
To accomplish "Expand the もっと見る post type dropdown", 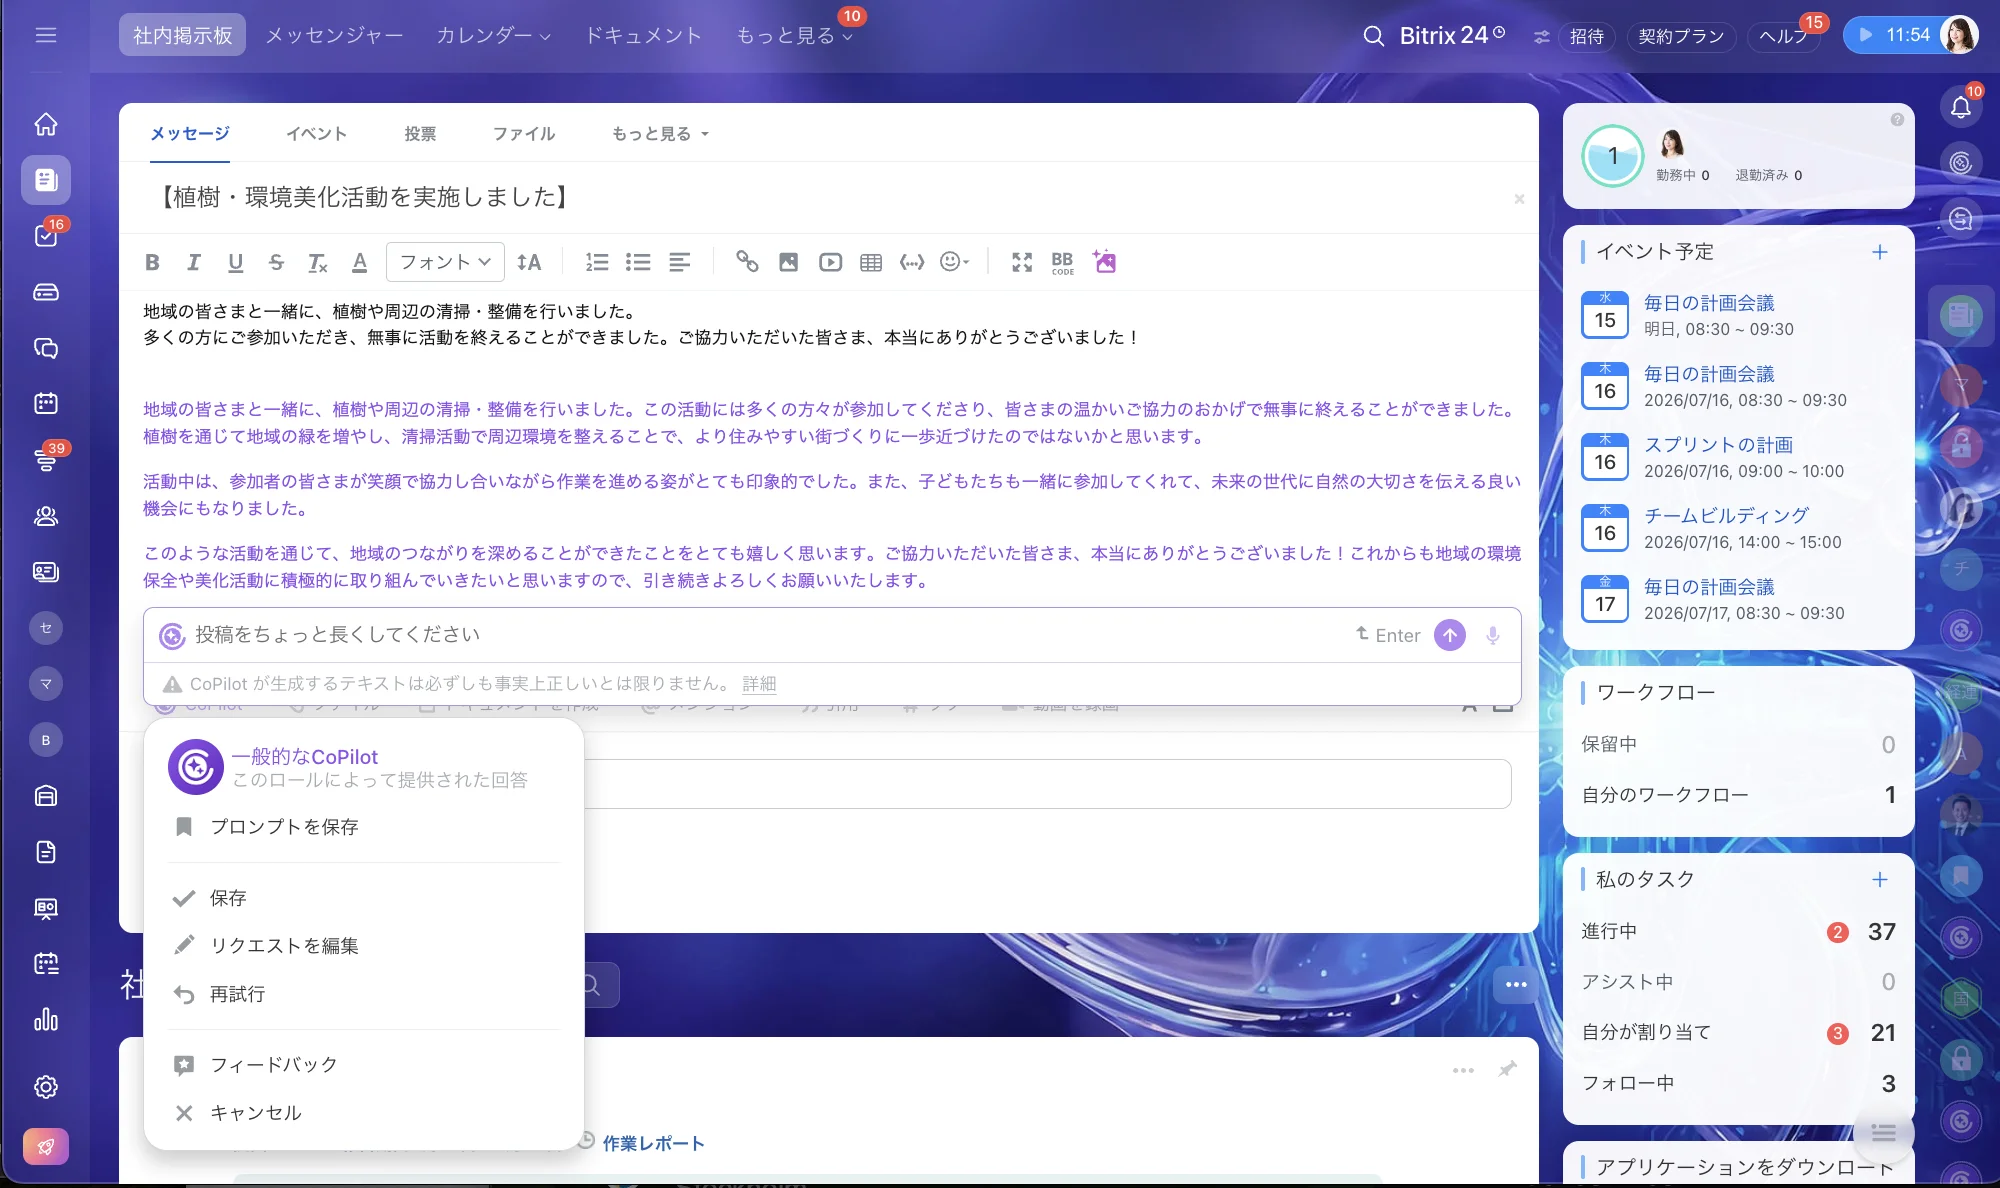I will coord(660,133).
